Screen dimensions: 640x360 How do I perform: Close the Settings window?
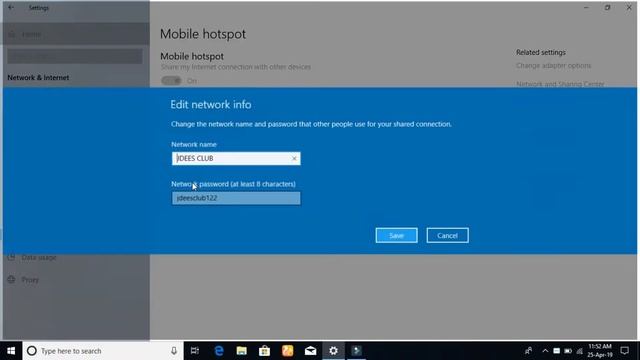[629, 7]
